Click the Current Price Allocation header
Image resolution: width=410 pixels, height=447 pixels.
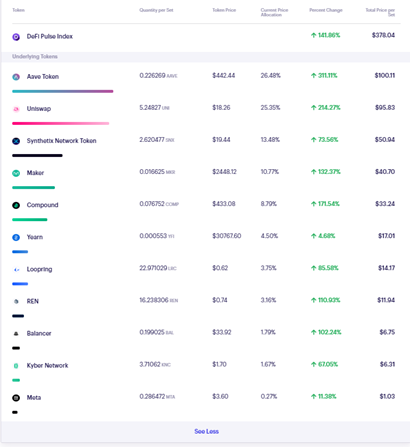coord(274,12)
